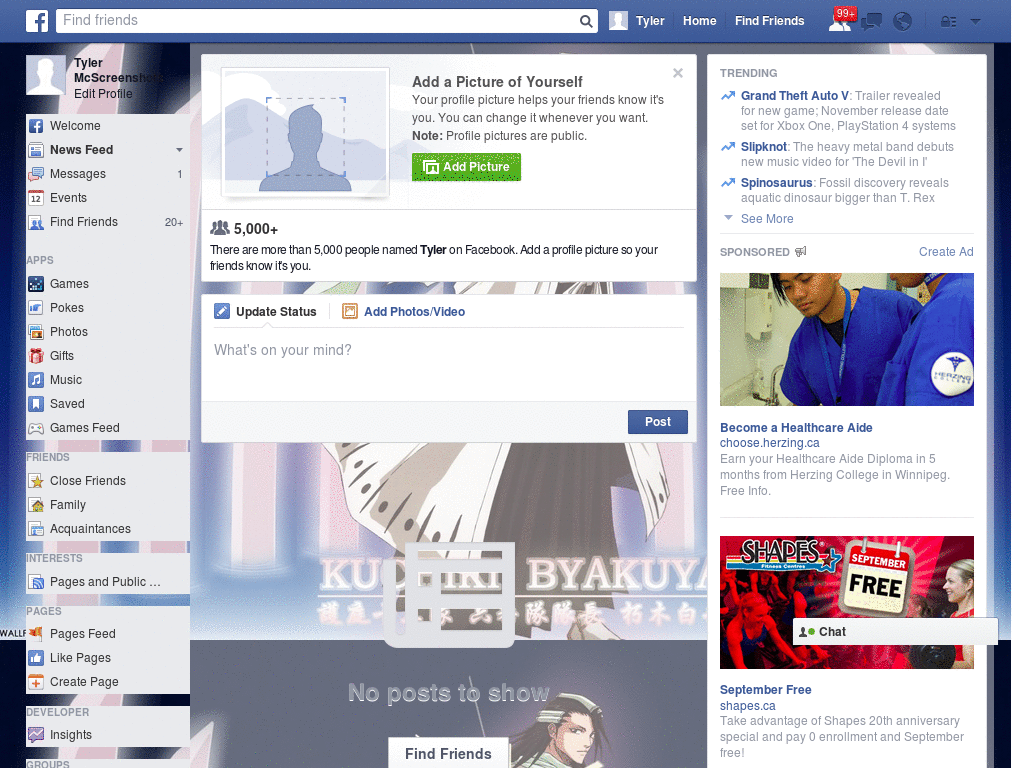Select the Add Photos/Video tab

point(404,312)
